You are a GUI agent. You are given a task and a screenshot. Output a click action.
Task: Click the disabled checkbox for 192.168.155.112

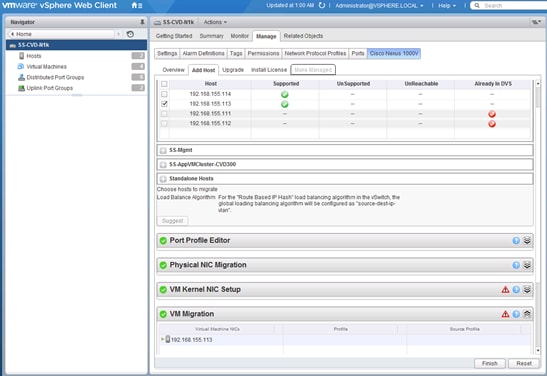[164, 123]
